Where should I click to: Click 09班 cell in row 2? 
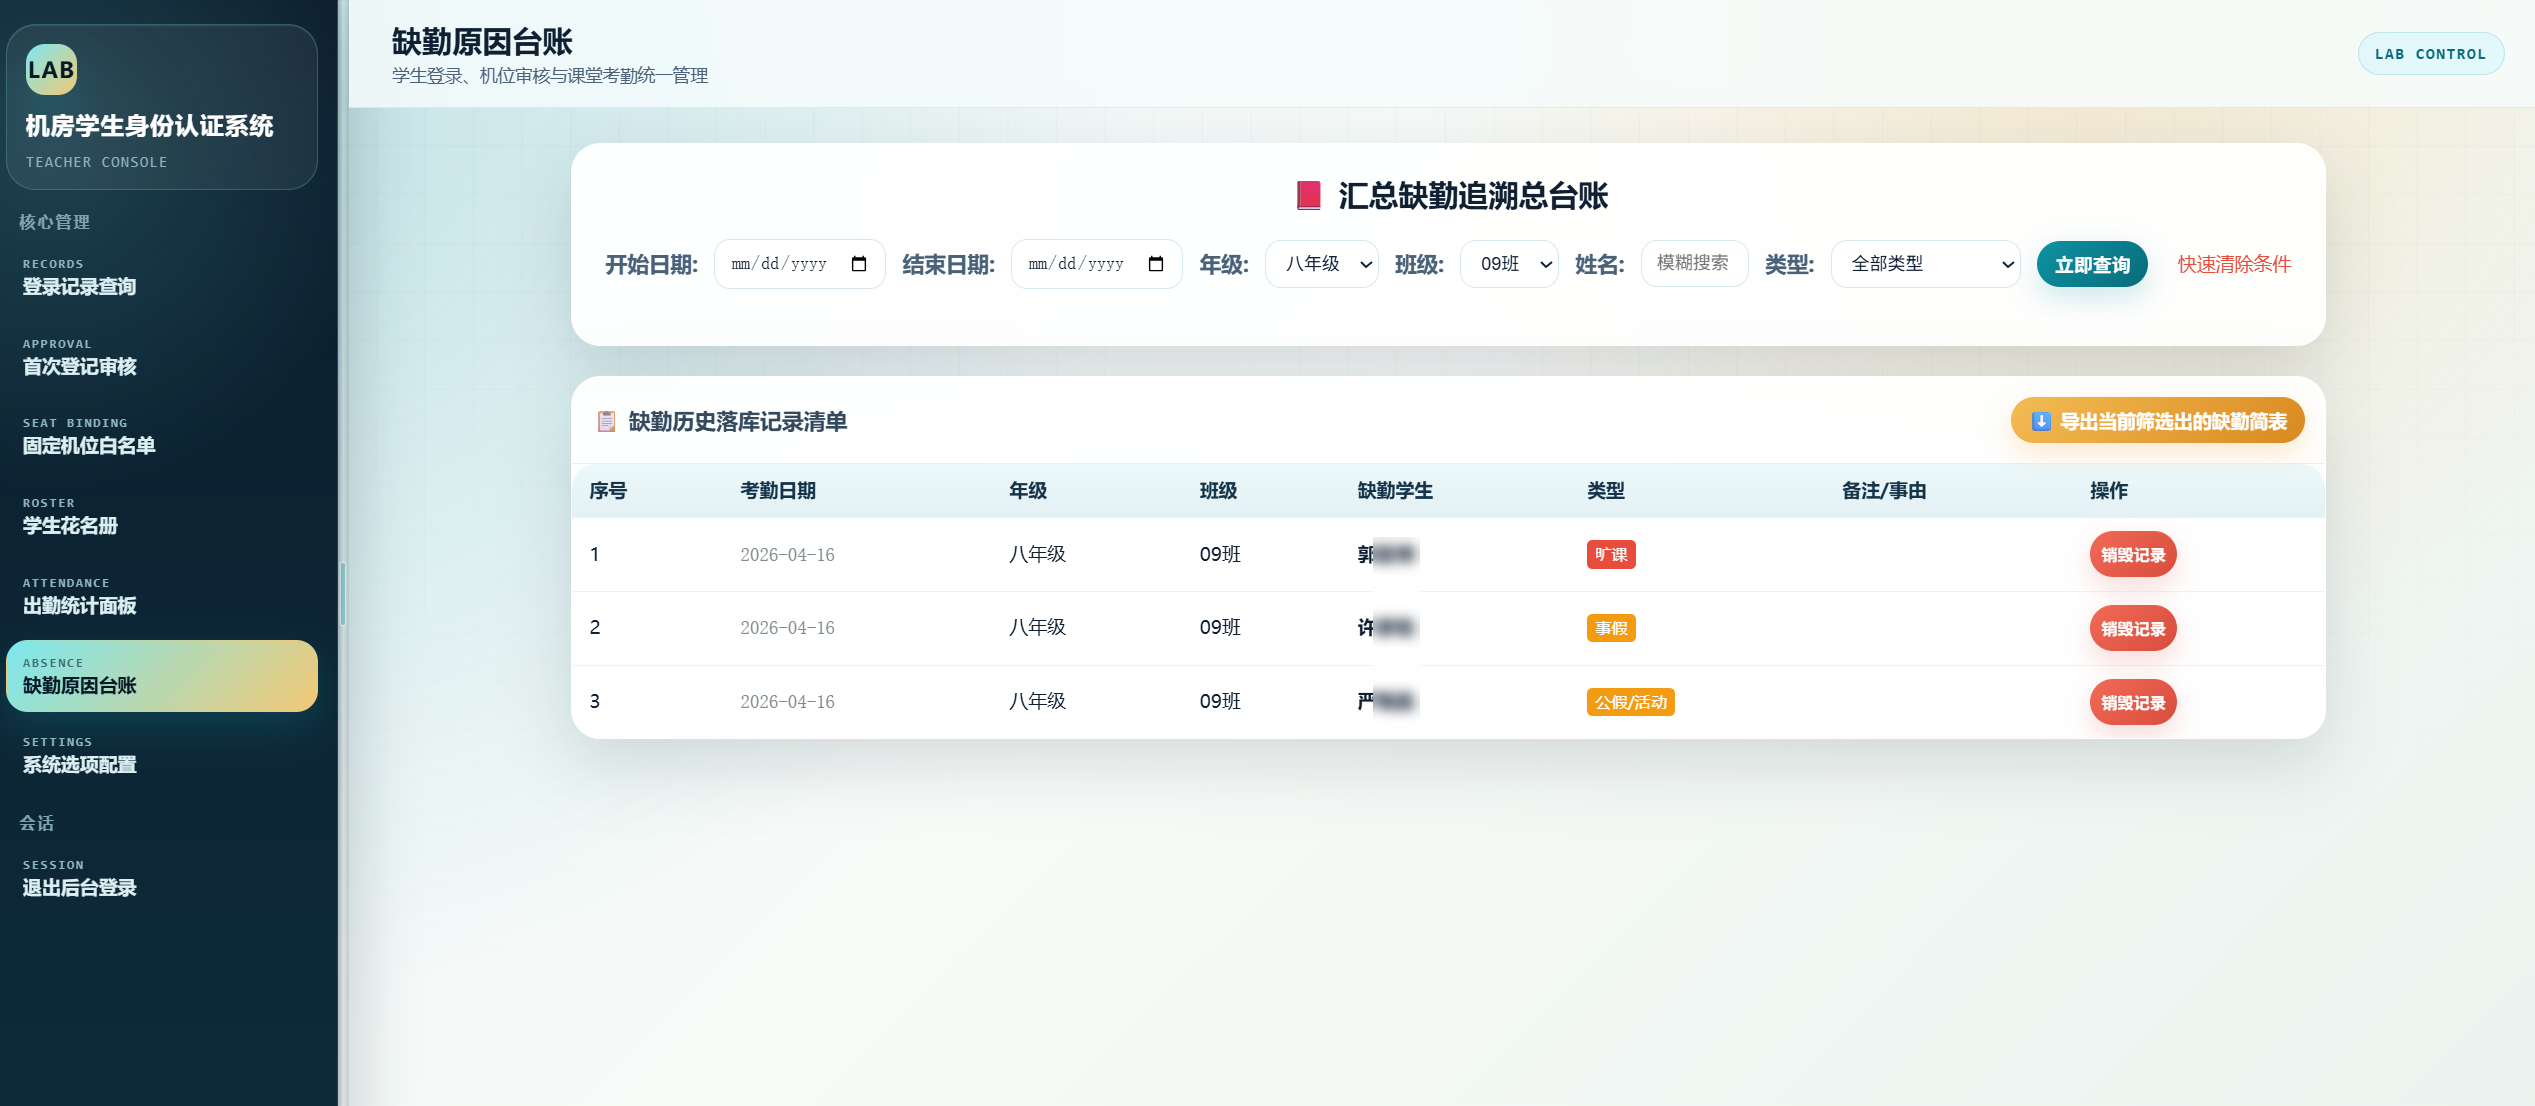1220,627
